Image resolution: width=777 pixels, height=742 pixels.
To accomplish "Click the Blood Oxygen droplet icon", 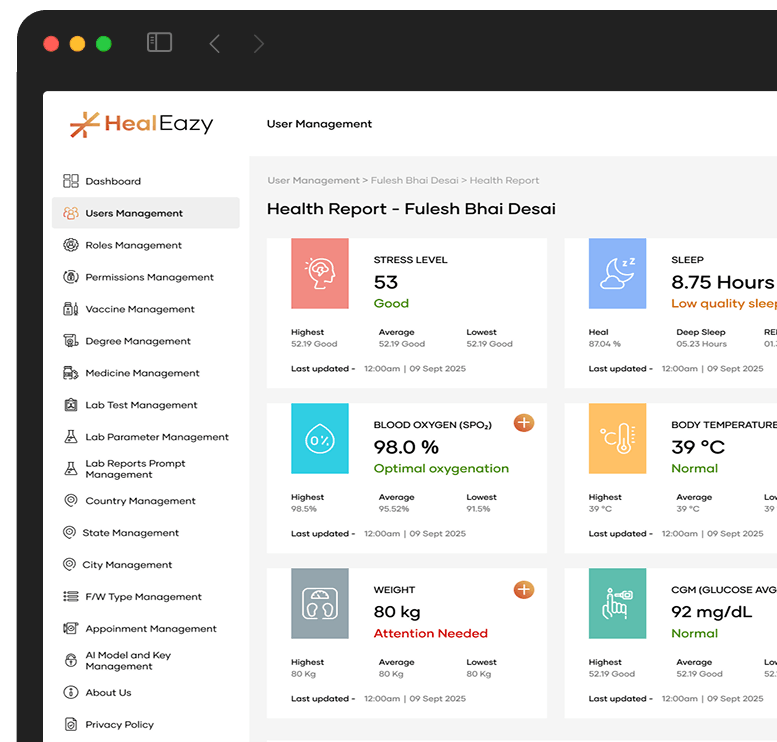I will click(320, 438).
